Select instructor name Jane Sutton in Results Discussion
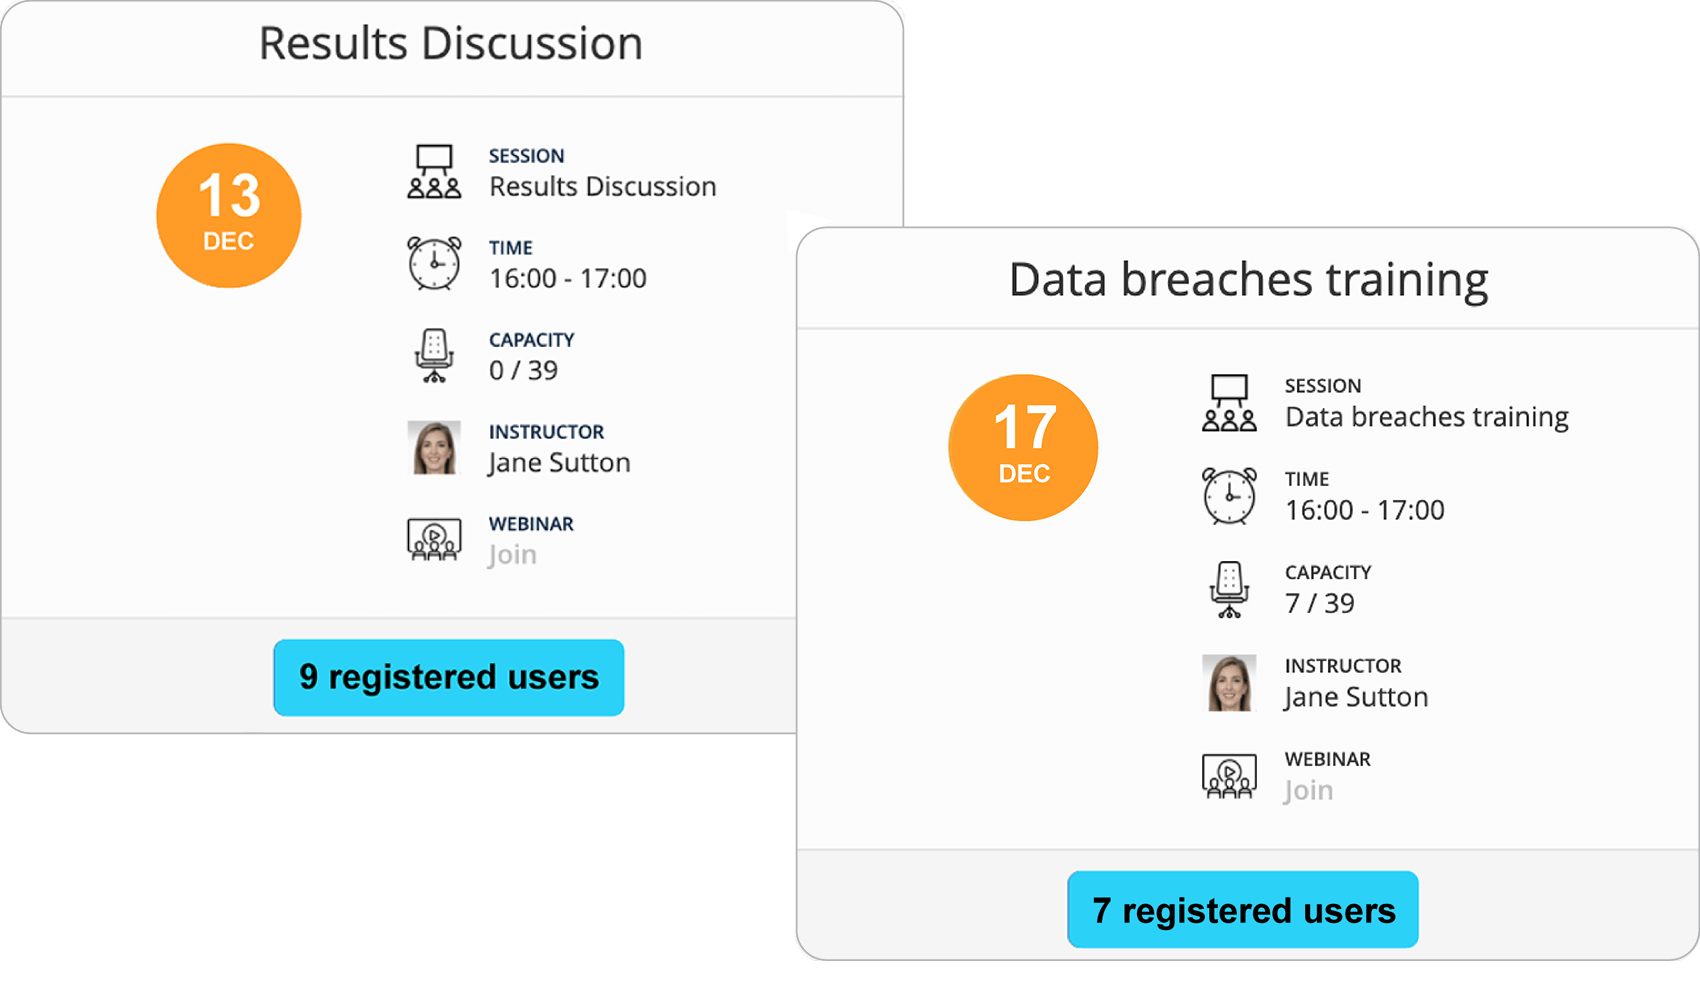The image size is (1700, 1000). click(x=560, y=463)
